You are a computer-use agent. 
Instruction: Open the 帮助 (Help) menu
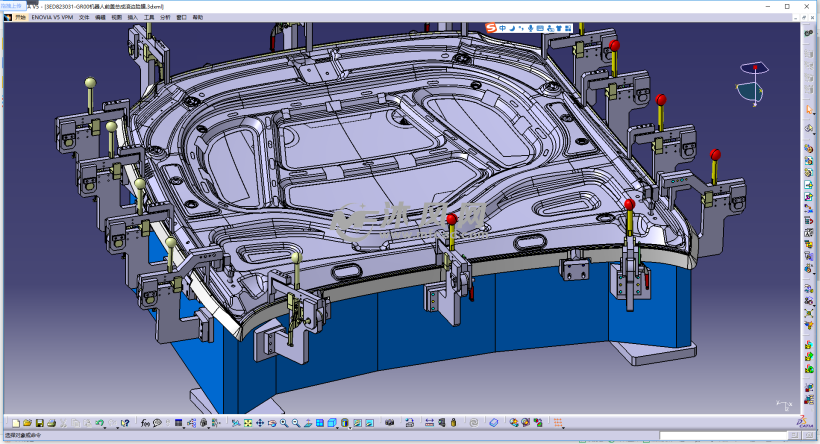click(x=198, y=17)
